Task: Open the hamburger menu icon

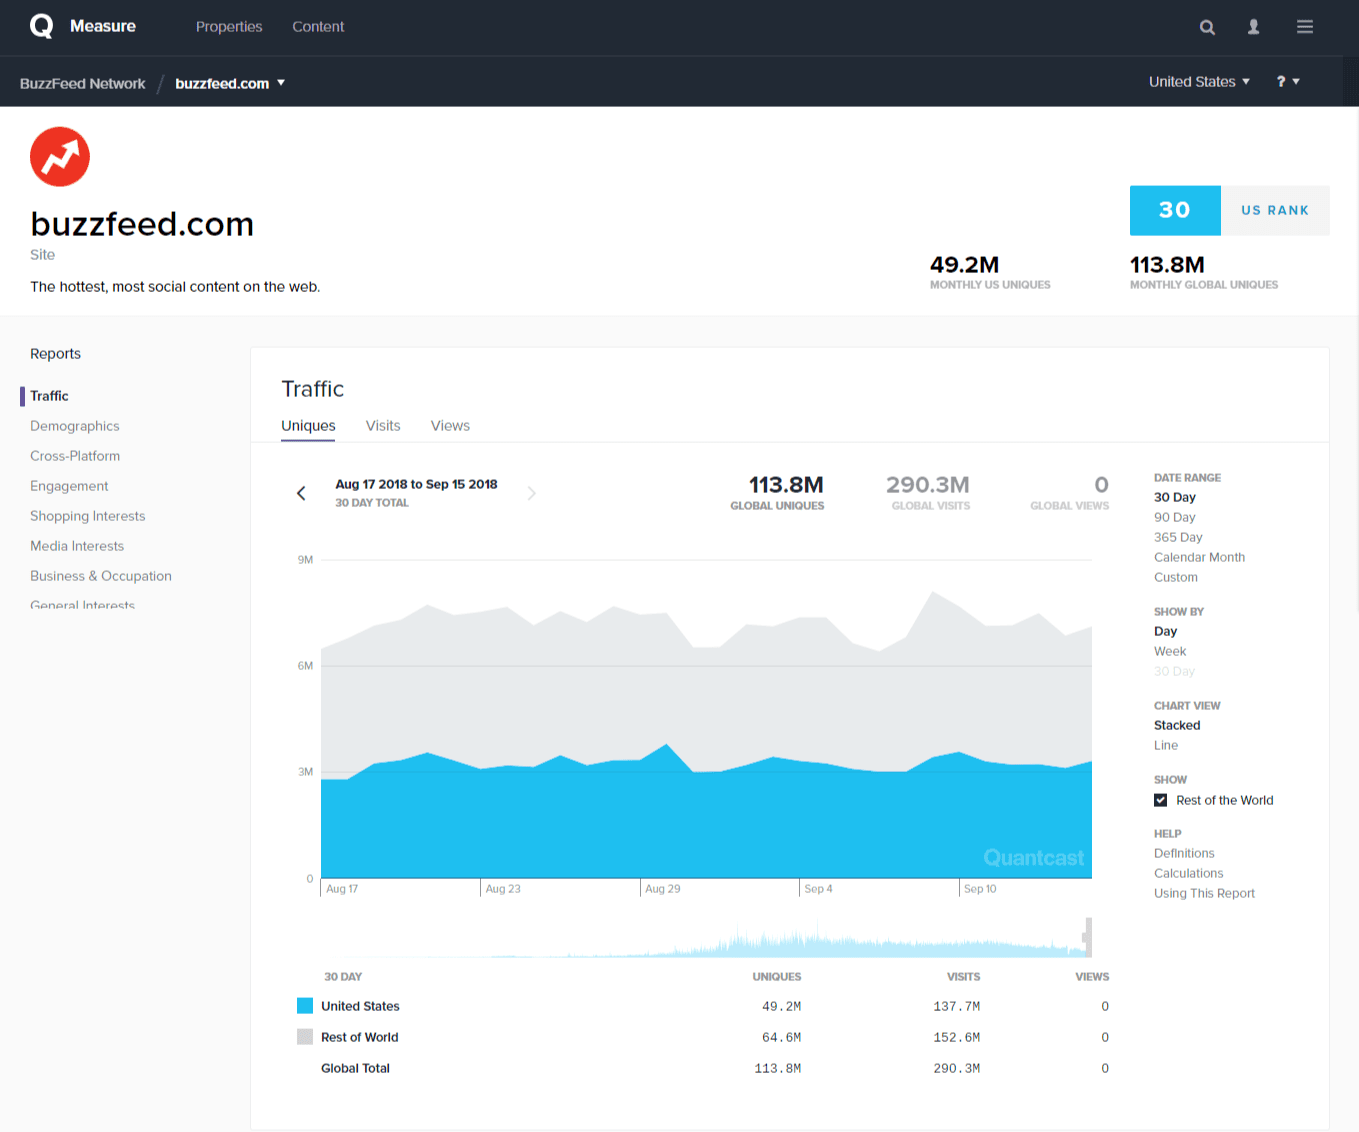Action: point(1305,27)
